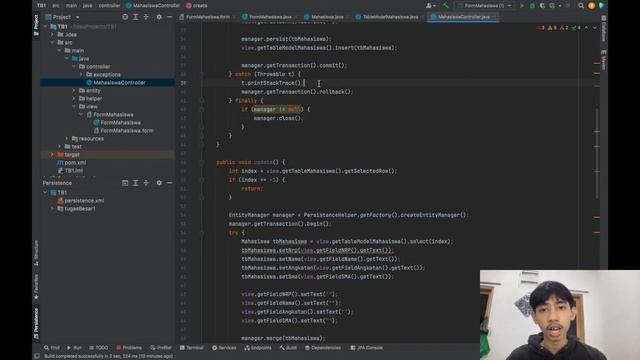The height and width of the screenshot is (360, 640).
Task: Switch to TableModelMahasiswa.java tab
Action: tap(389, 17)
